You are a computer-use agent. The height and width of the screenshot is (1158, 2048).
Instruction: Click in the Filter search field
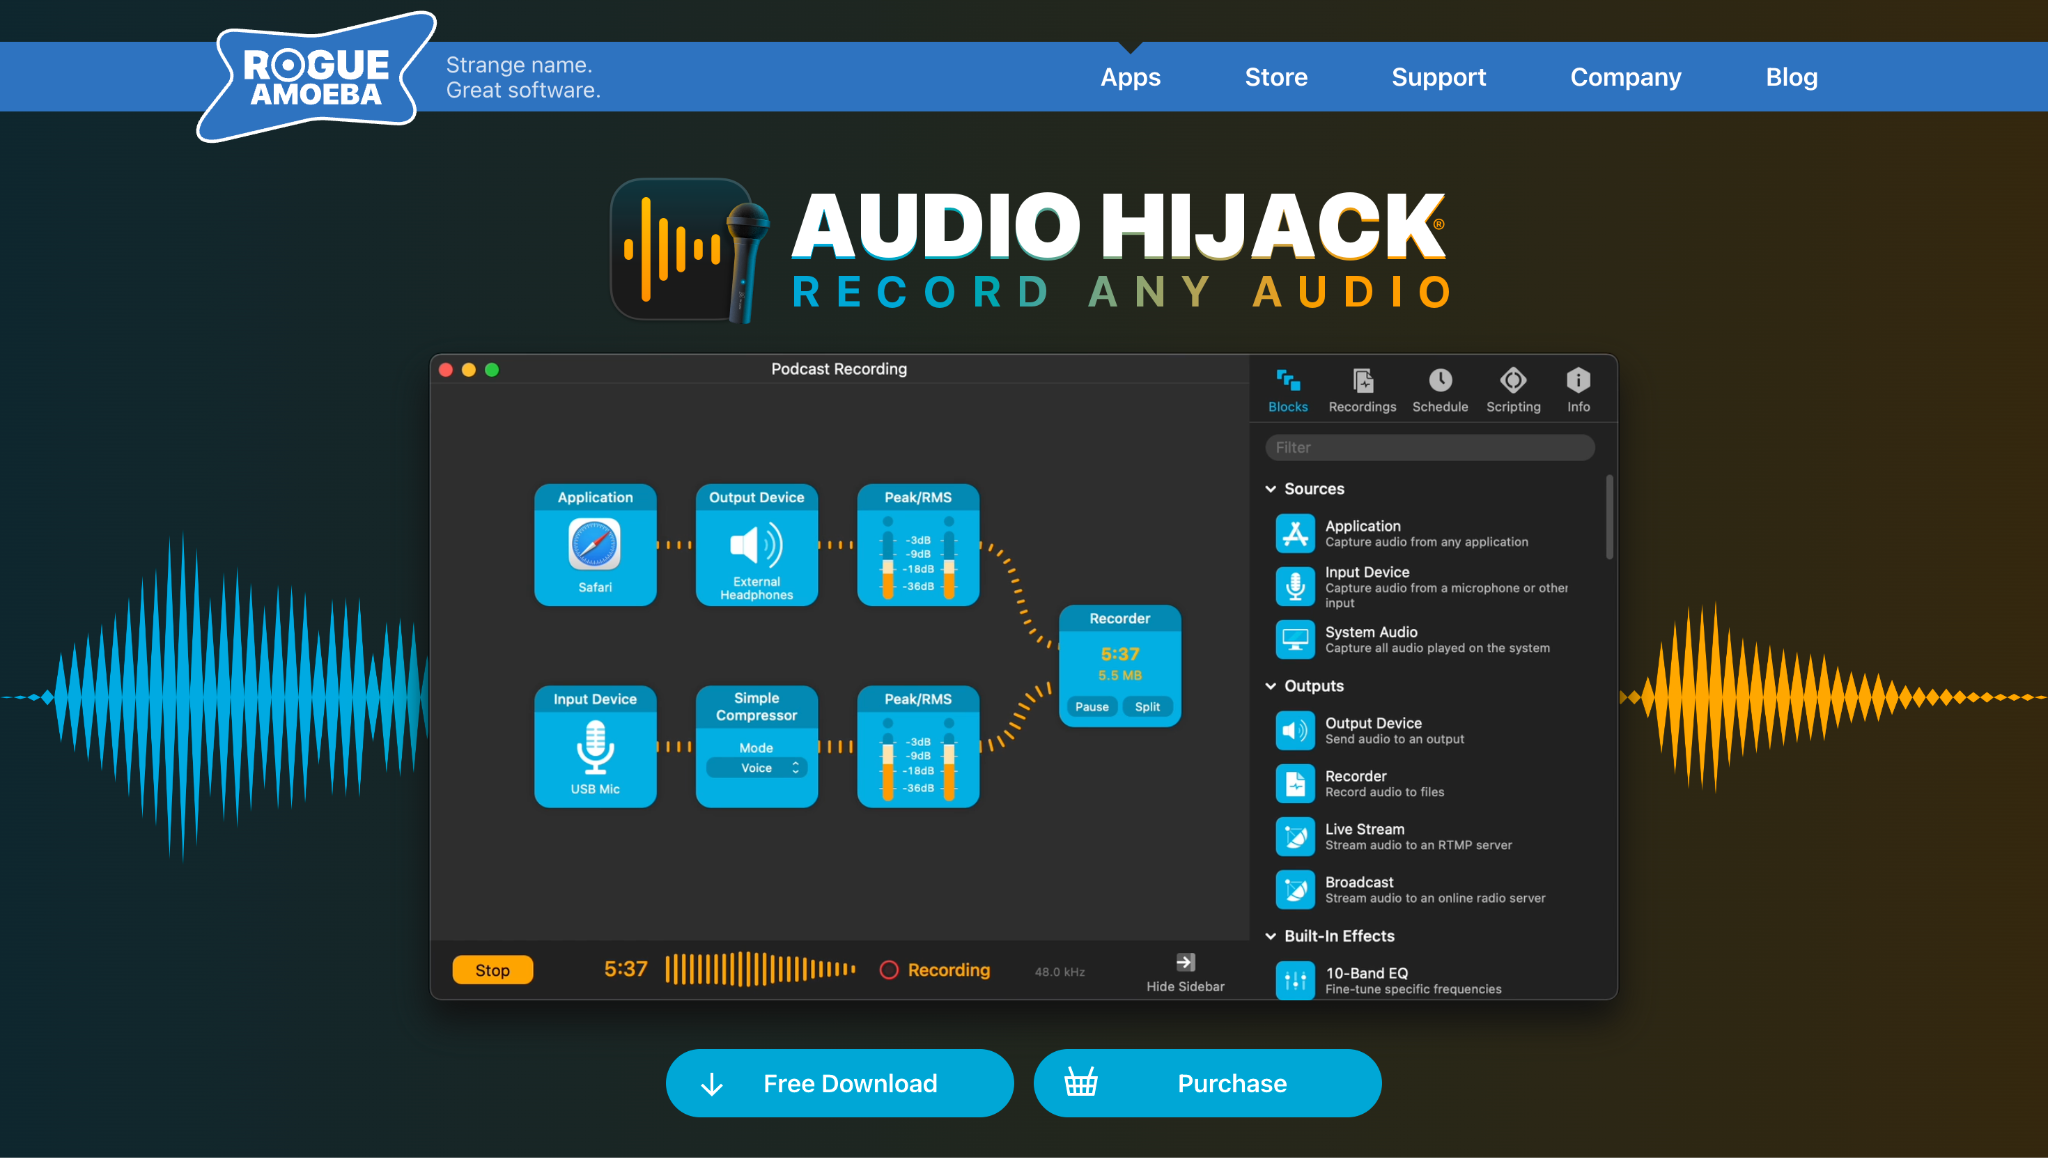point(1430,448)
